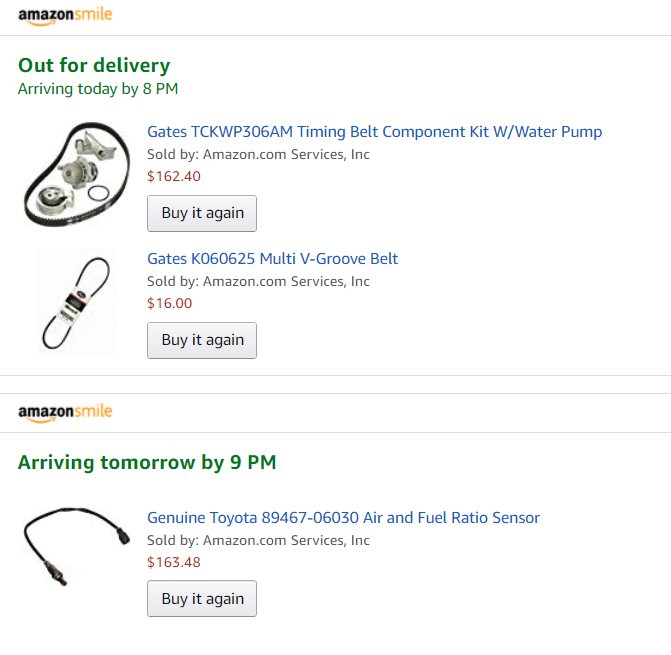Image resolution: width=671 pixels, height=655 pixels.
Task: Click the Out for delivery heading
Action: click(x=94, y=65)
